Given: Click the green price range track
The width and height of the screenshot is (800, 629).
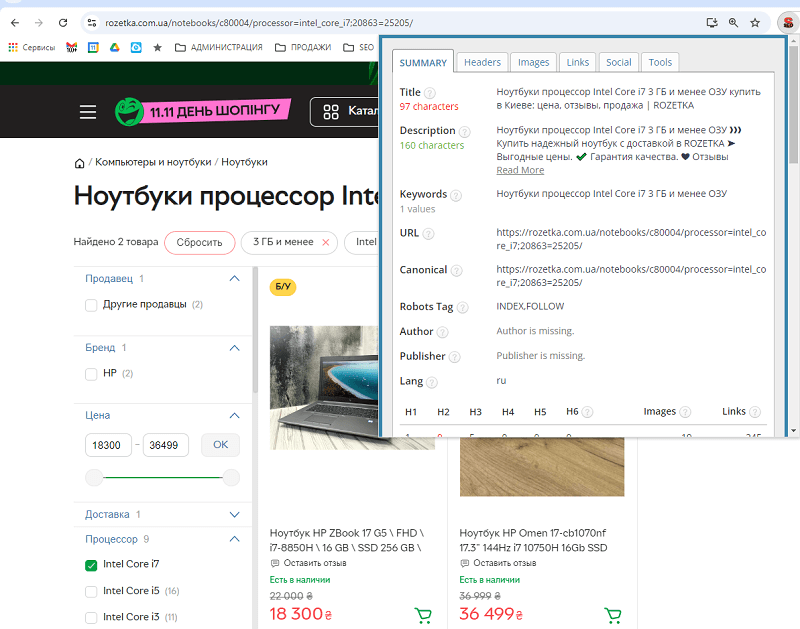Looking at the screenshot, I should [x=162, y=477].
